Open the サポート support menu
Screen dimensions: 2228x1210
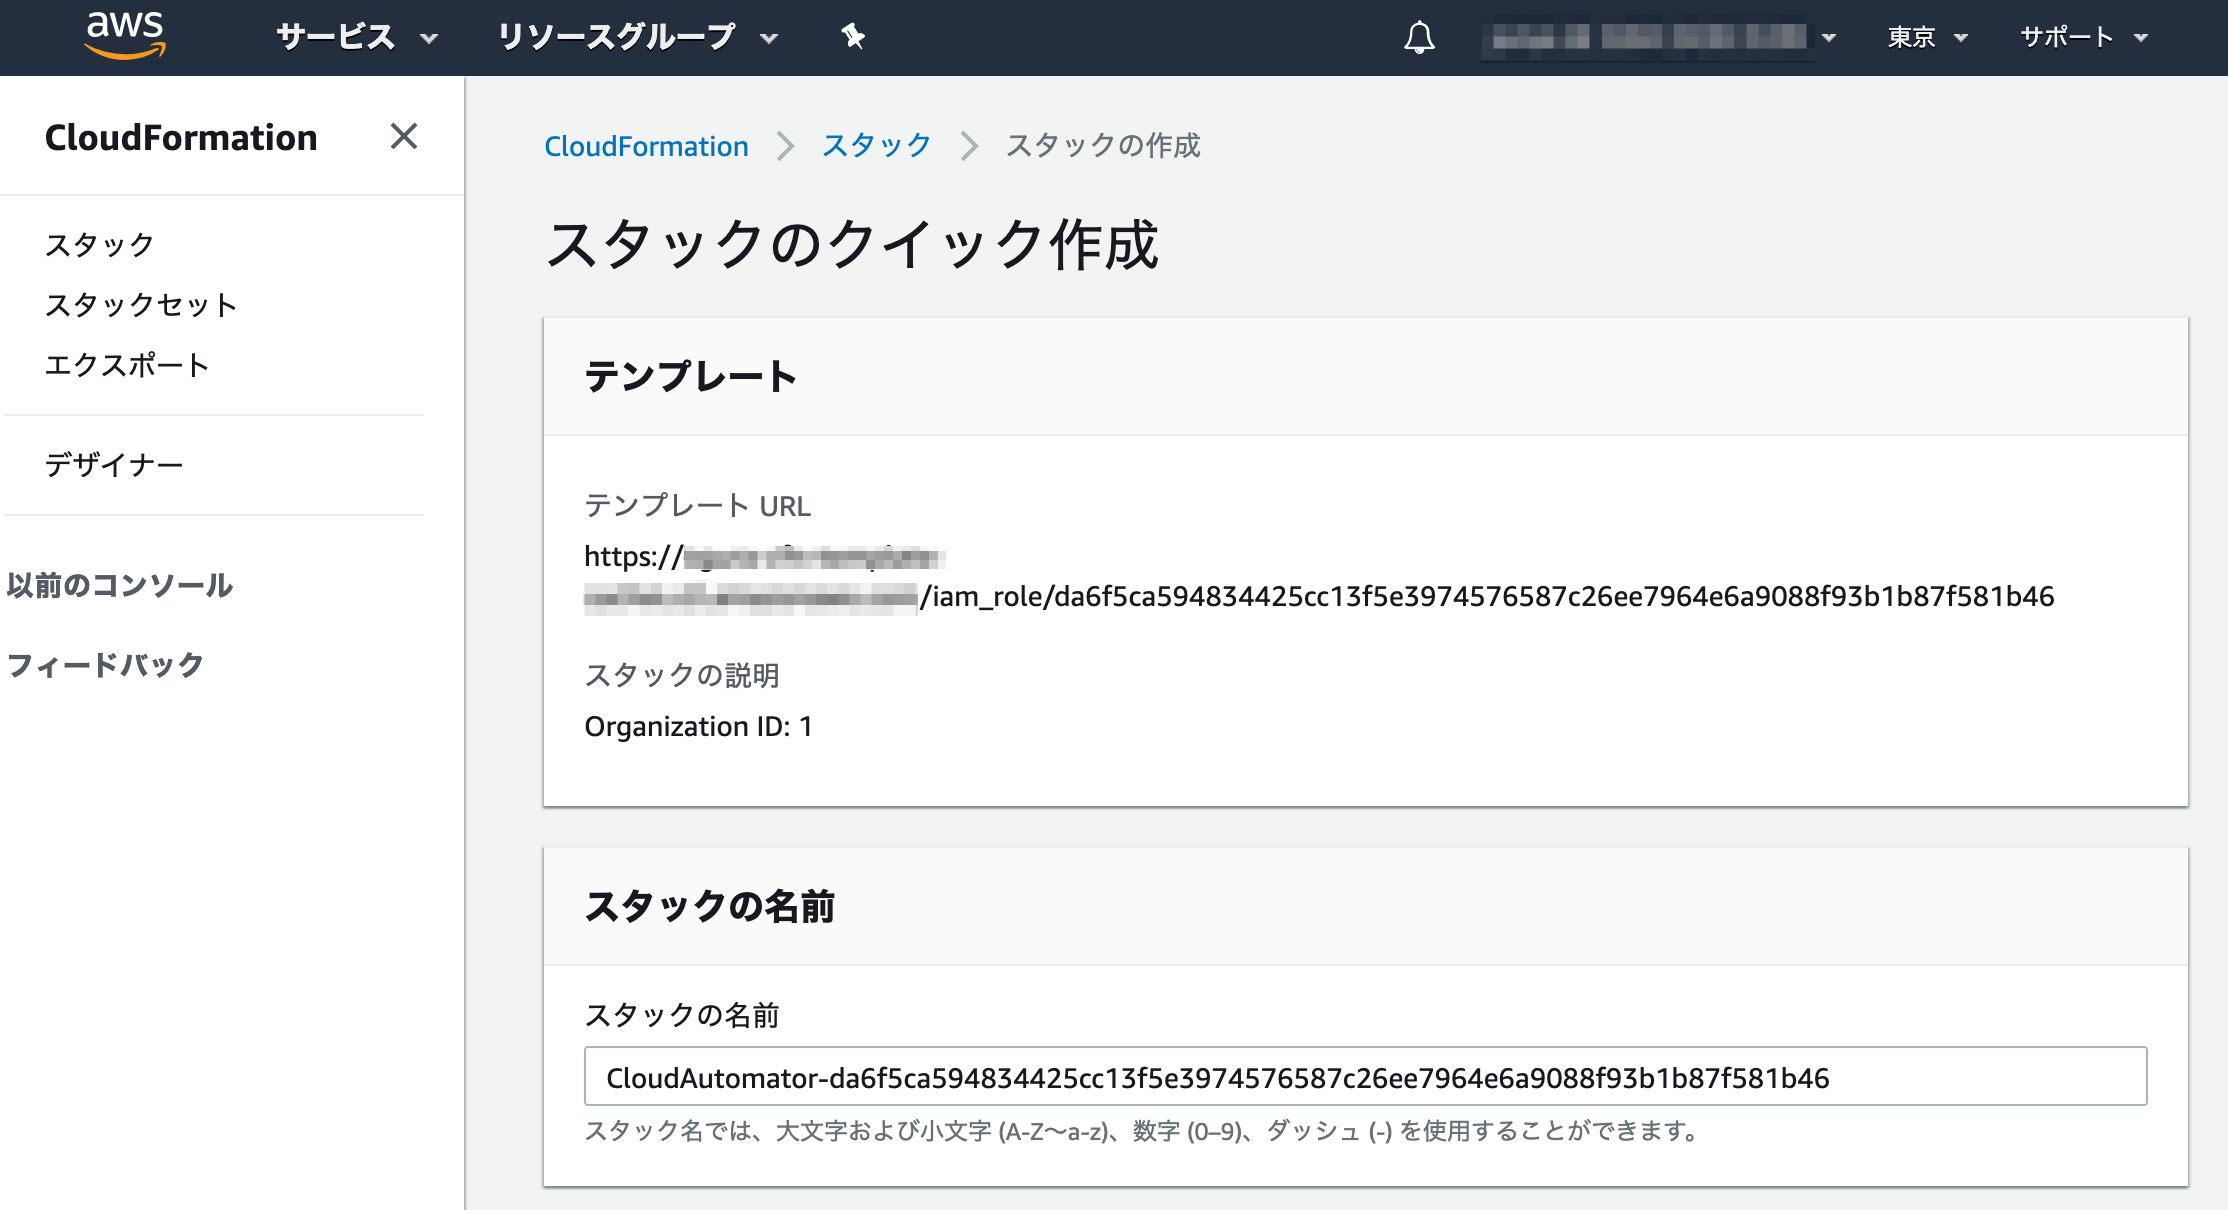(x=2084, y=38)
